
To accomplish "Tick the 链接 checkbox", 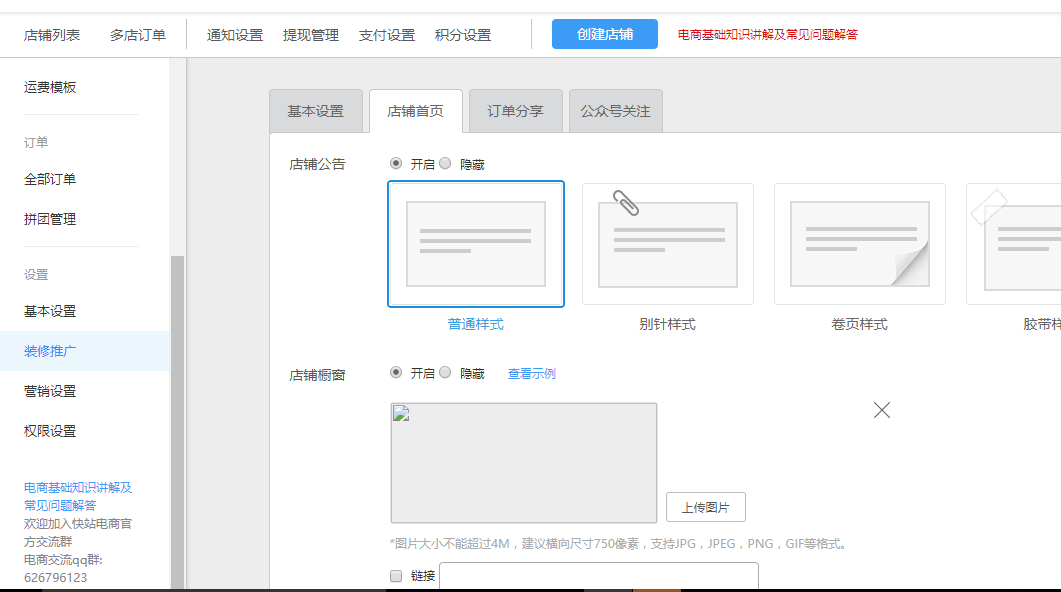I will pos(396,576).
